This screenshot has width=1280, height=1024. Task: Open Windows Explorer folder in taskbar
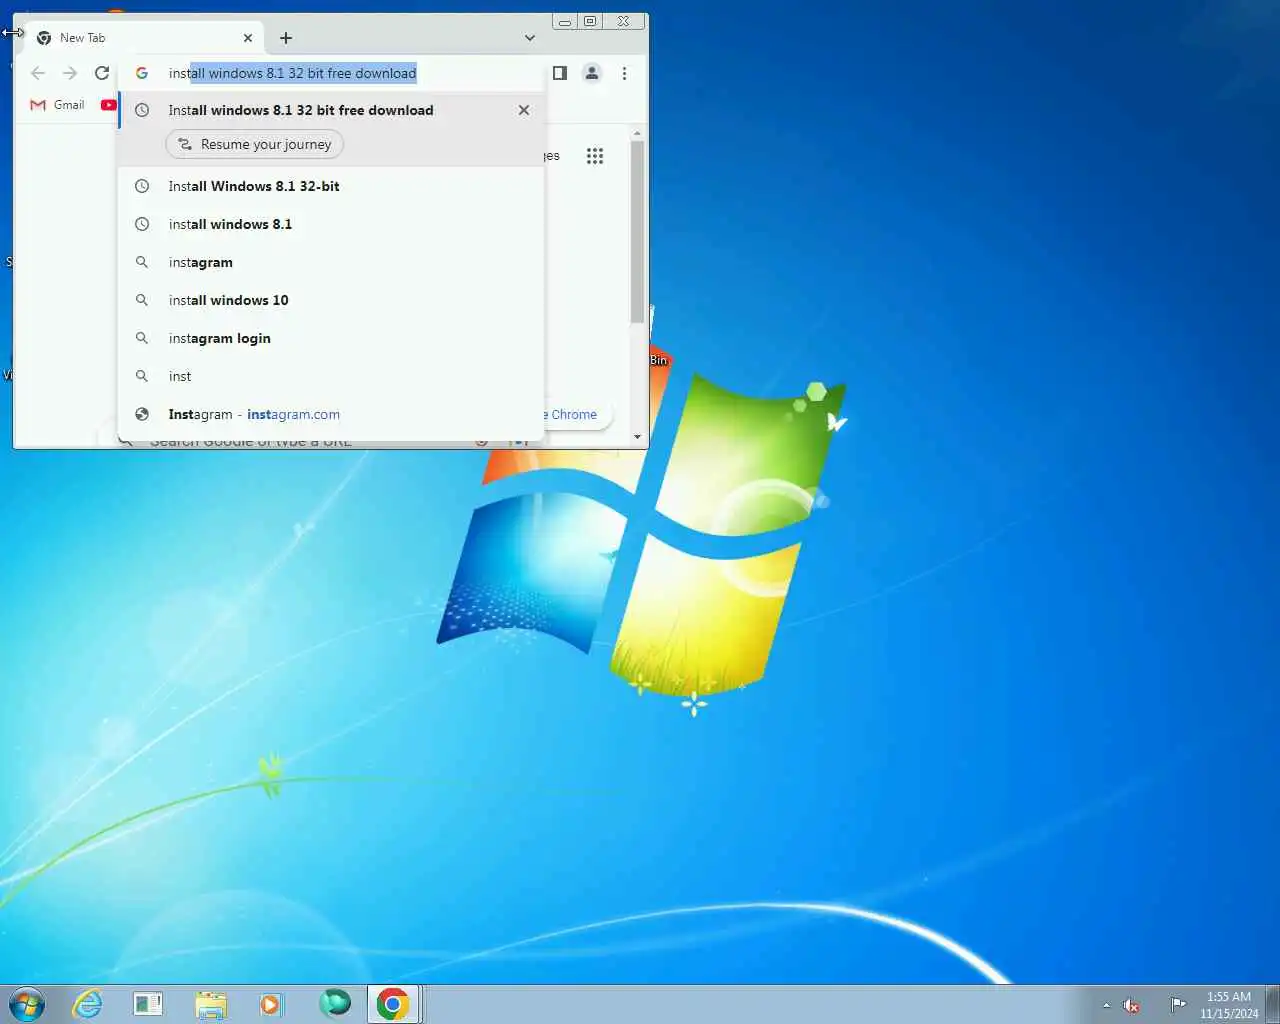point(211,1004)
